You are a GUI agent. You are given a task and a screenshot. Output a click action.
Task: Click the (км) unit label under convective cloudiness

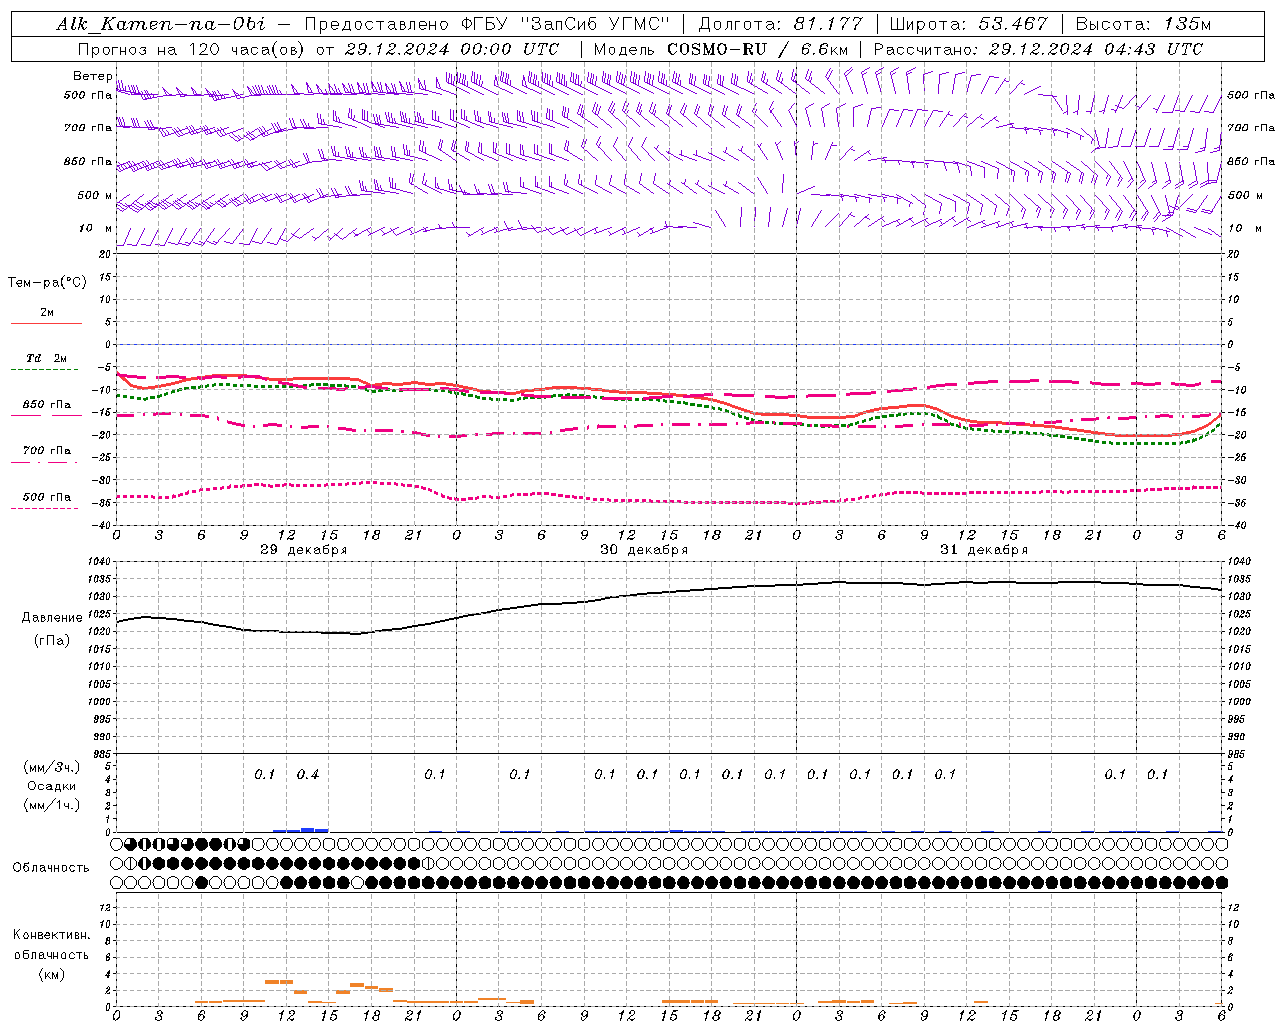coord(53,974)
